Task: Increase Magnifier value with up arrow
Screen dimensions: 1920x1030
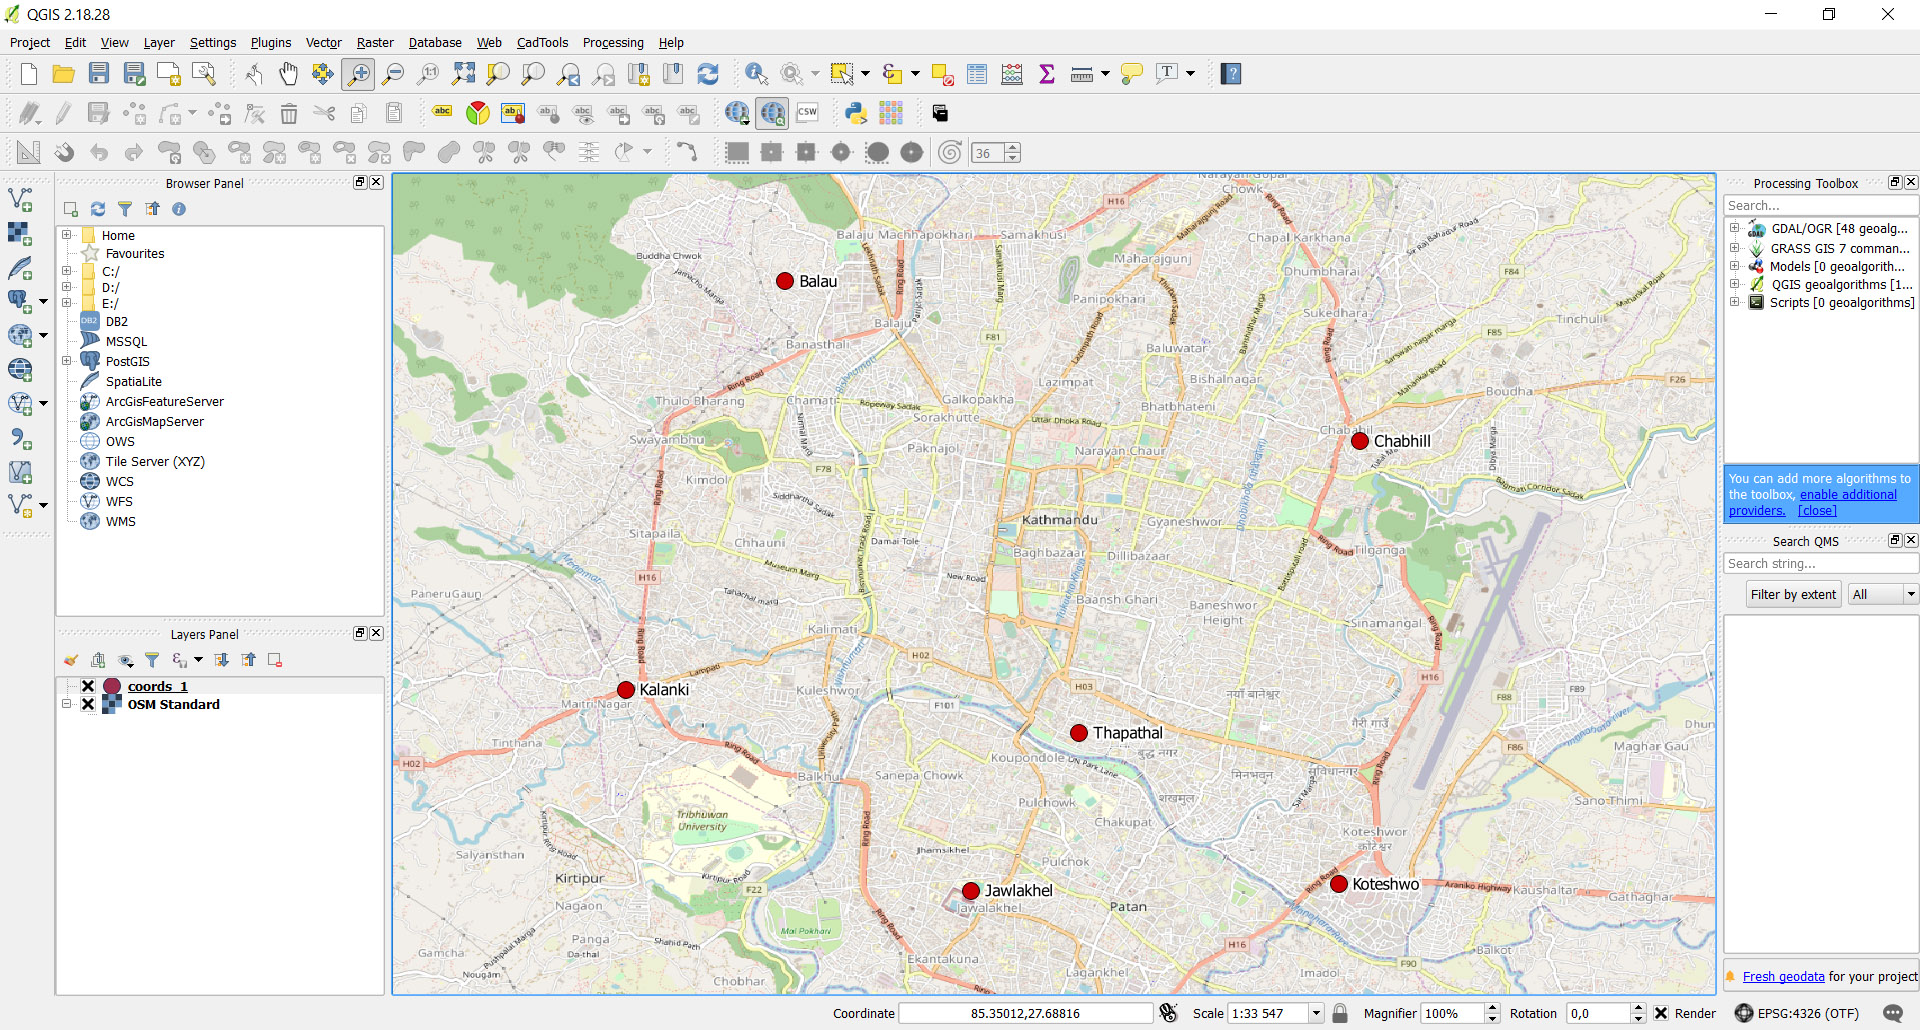Action: click(x=1493, y=1008)
